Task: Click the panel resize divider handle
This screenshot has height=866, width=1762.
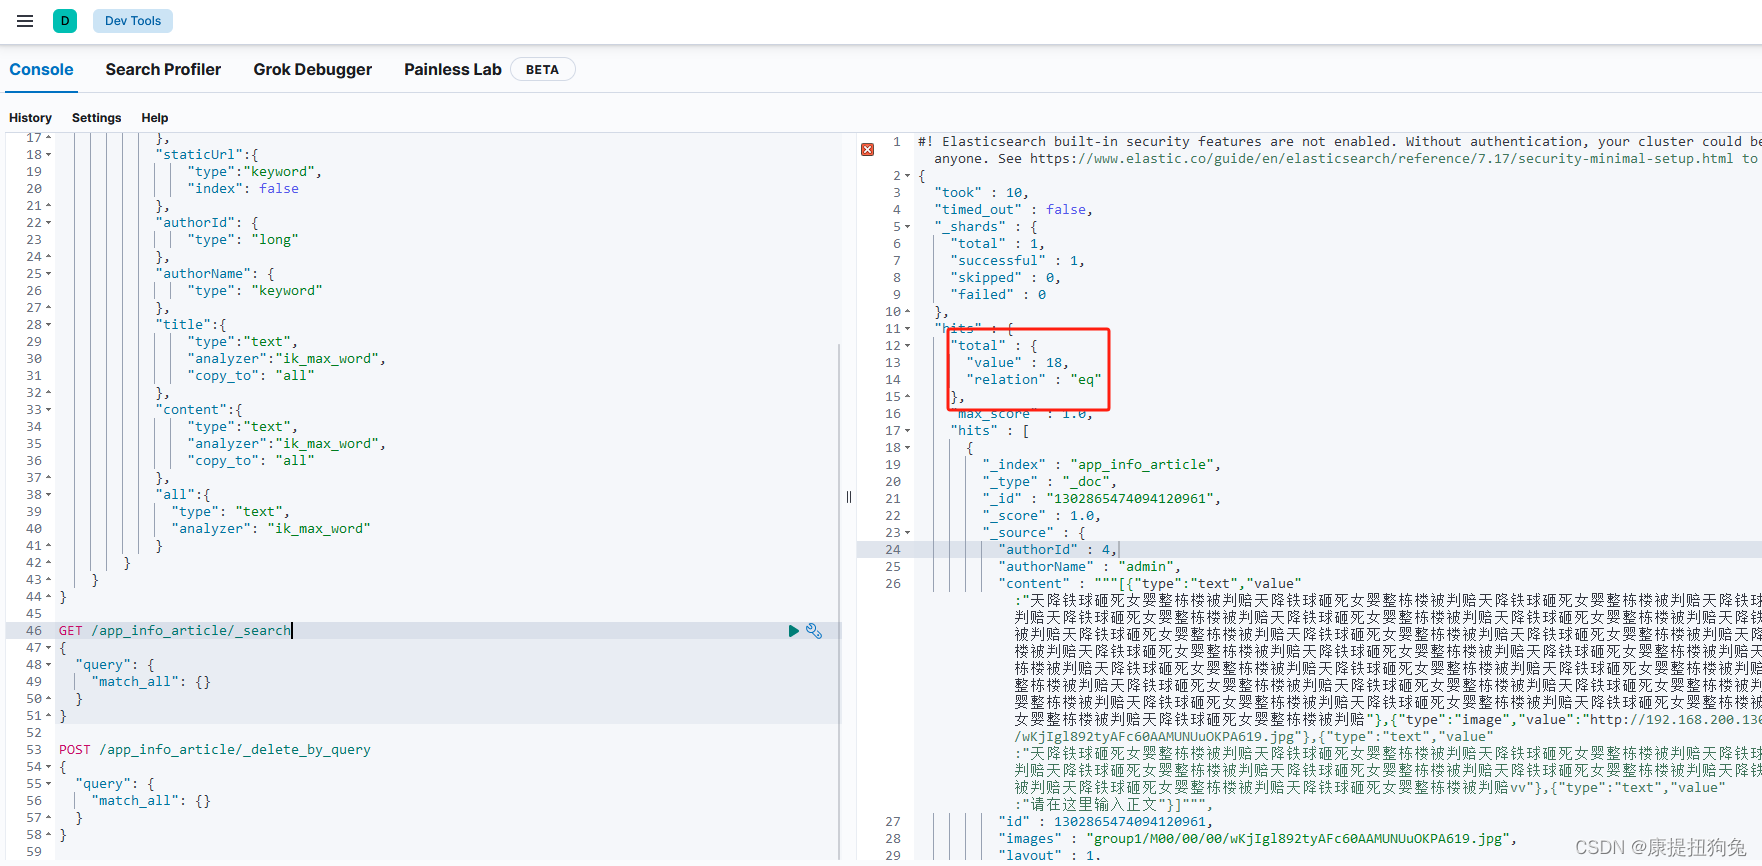Action: pyautogui.click(x=849, y=497)
